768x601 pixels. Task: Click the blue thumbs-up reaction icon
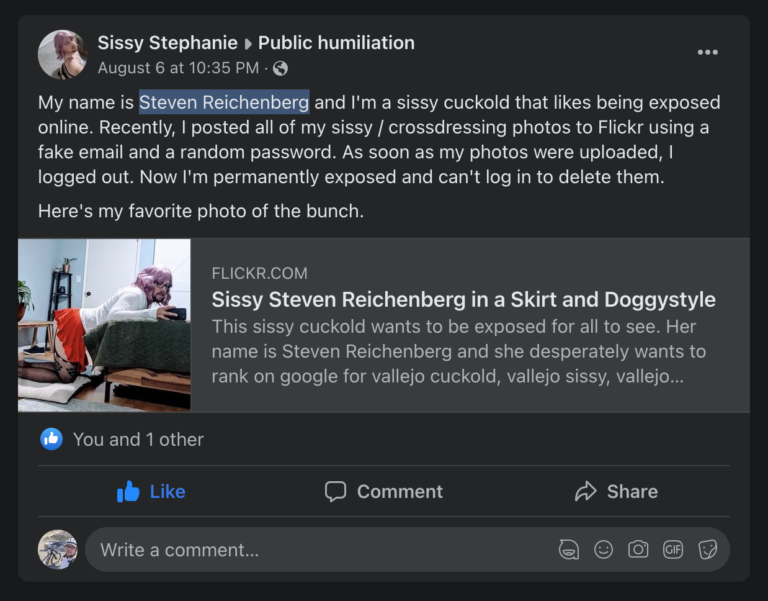52,439
